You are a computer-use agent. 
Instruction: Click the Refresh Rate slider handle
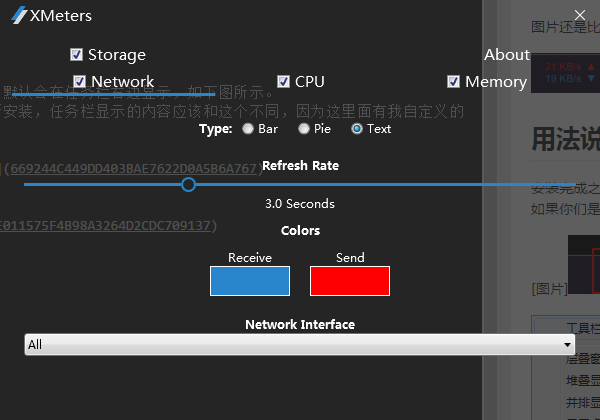[188, 184]
